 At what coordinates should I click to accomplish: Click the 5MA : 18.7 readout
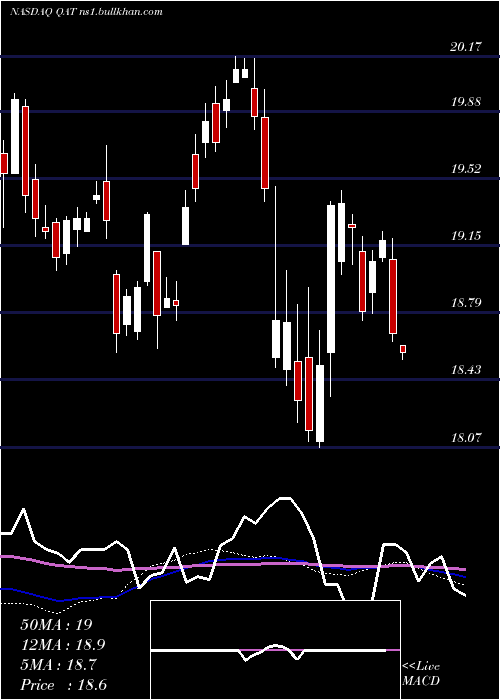pyautogui.click(x=58, y=665)
